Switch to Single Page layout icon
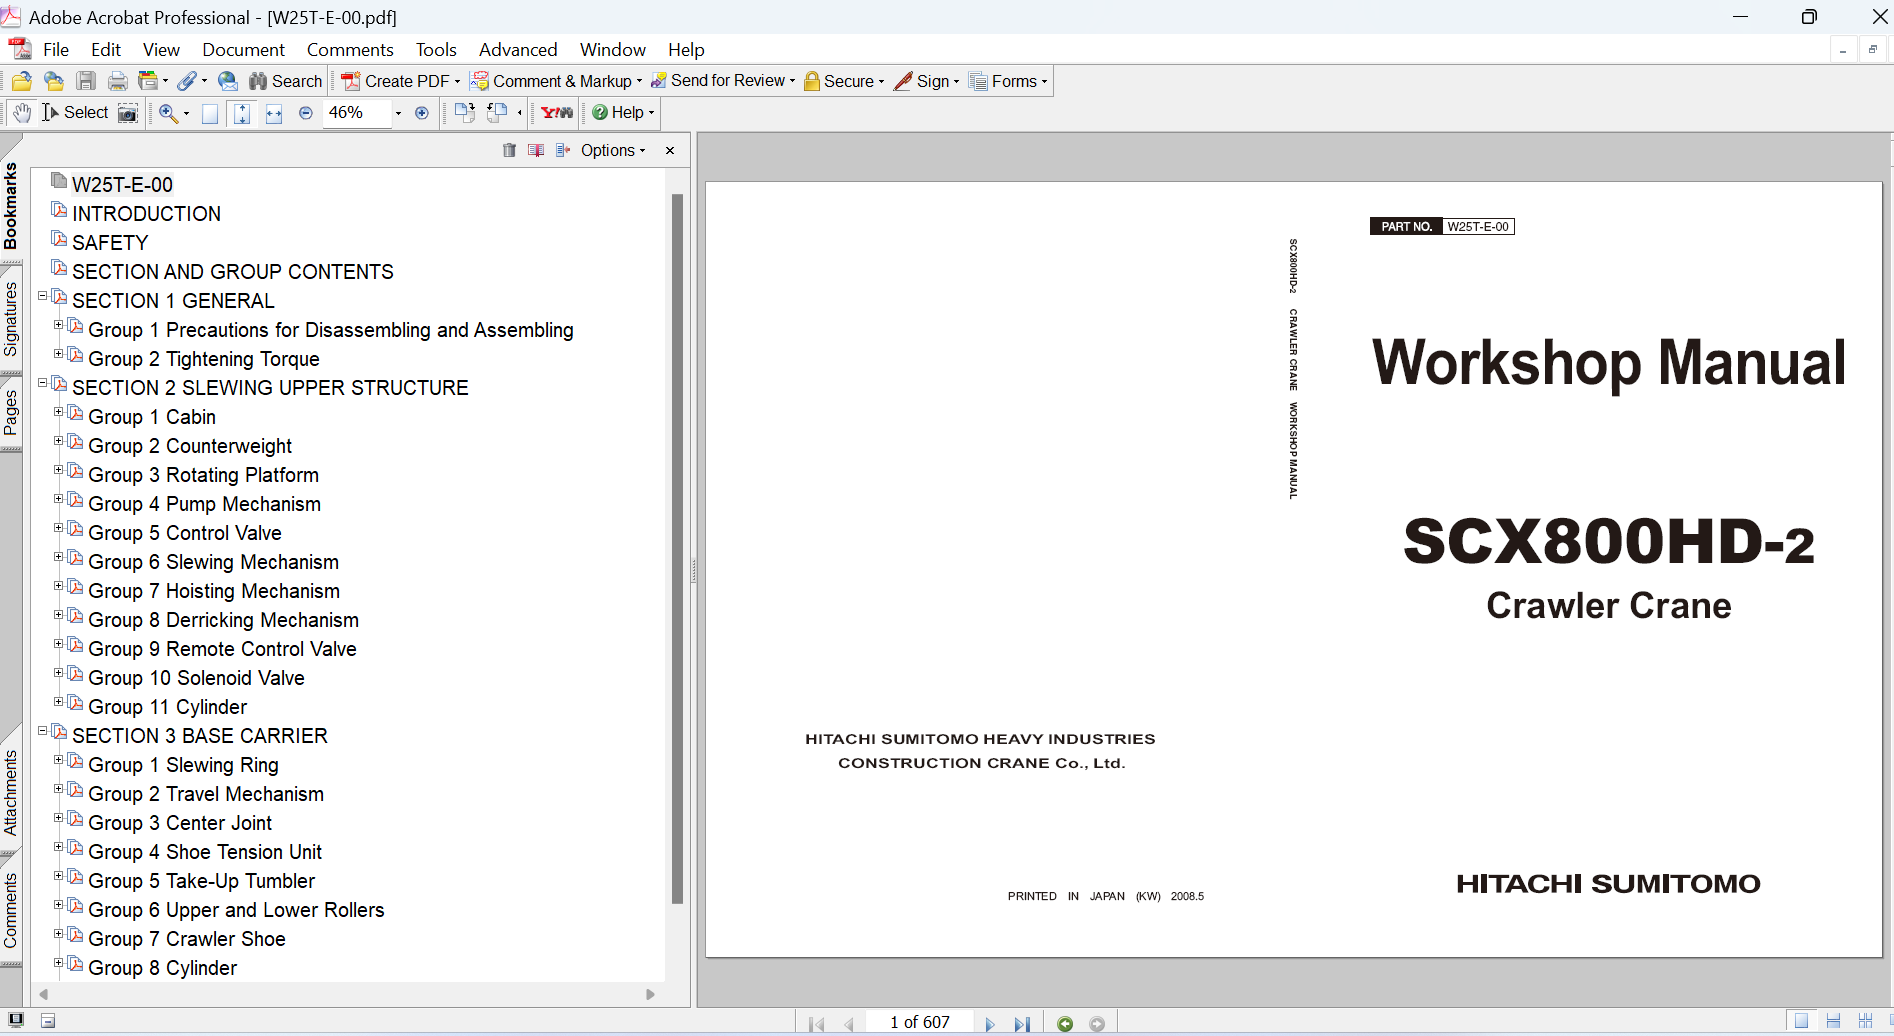Screen dimensions: 1894x1036 1801,1021
